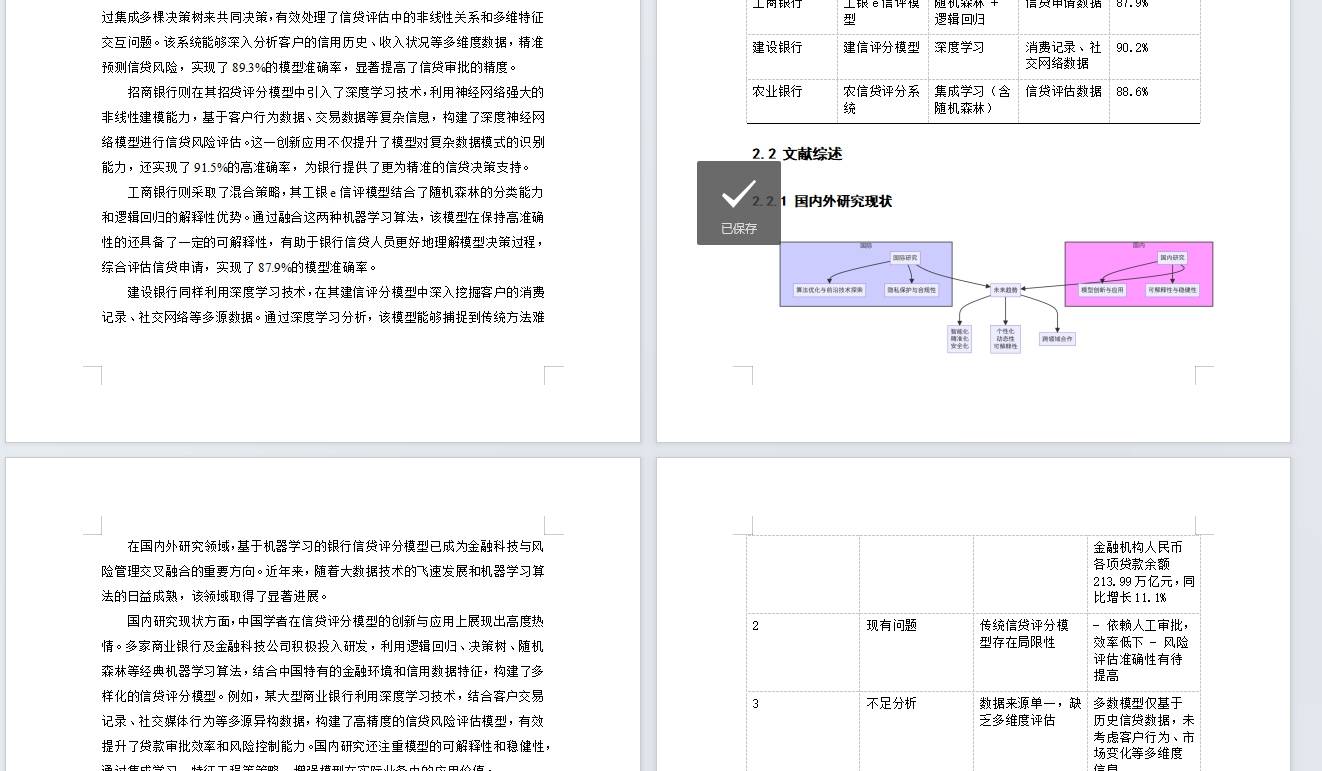
Task: Click the 传统信贷评分模型存在局限性 table cell
Action: point(1030,652)
